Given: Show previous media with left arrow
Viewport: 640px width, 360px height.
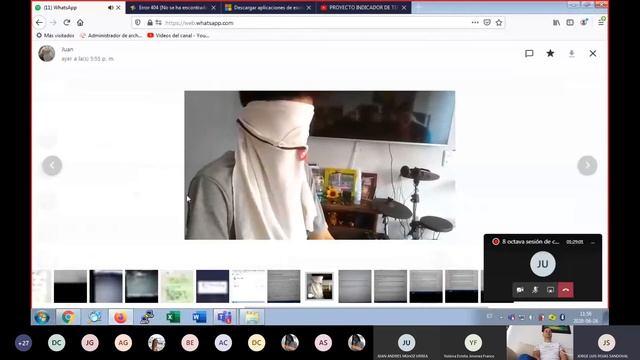Looking at the screenshot, I should 52,165.
